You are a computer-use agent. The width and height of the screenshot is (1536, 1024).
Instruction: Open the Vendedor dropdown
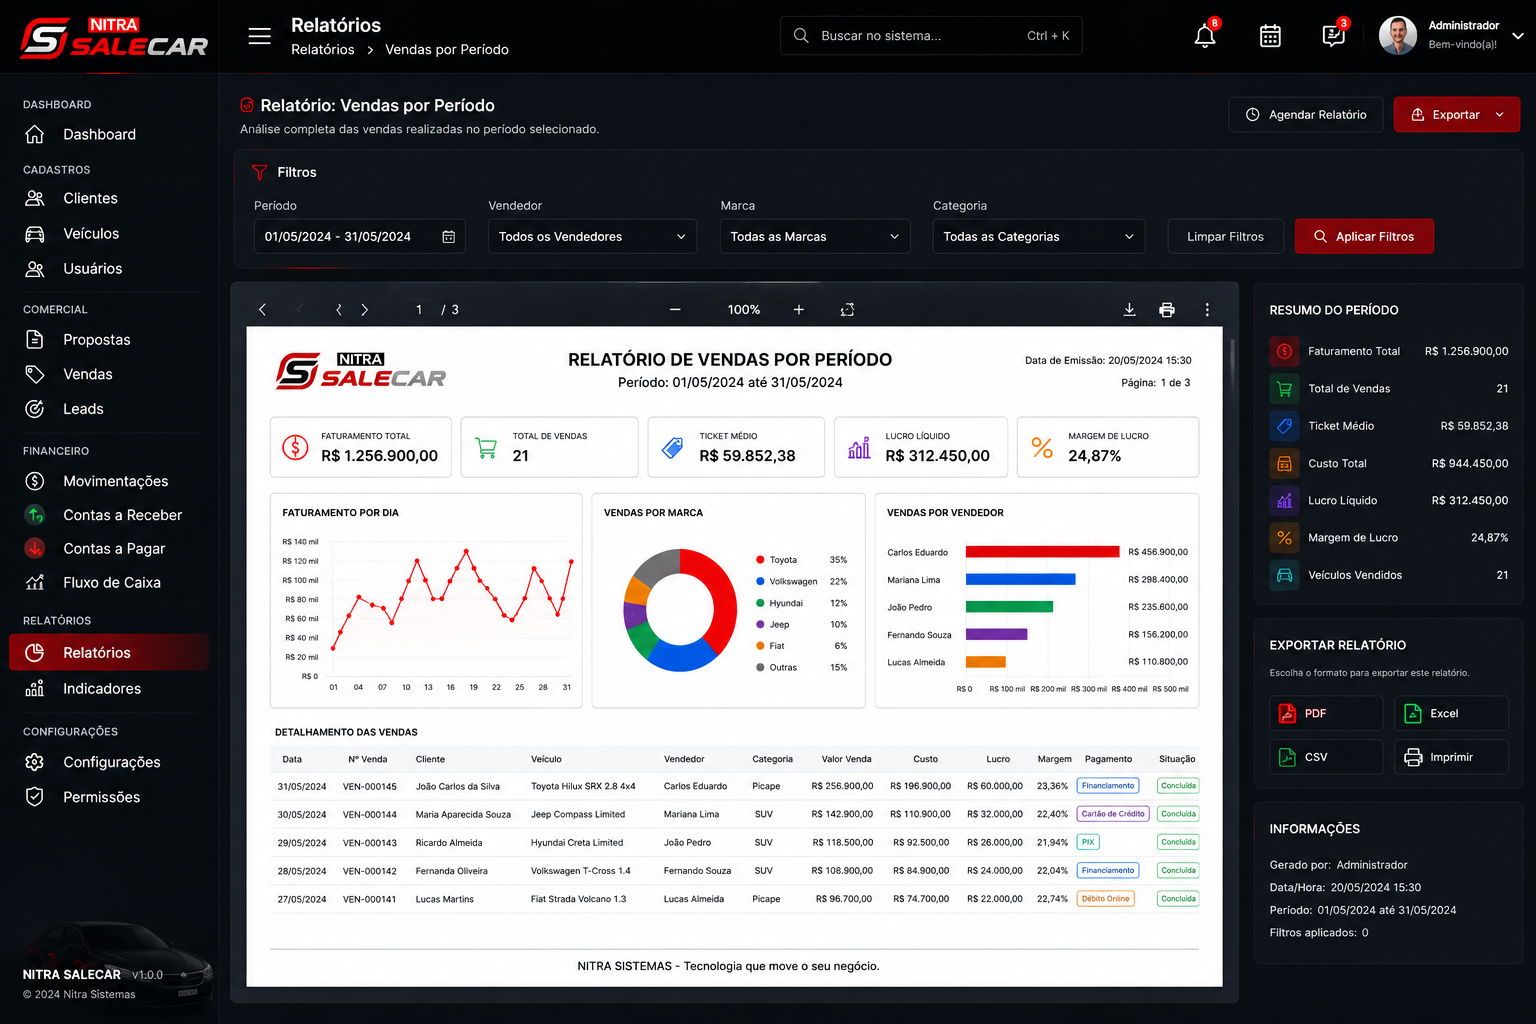[592, 237]
